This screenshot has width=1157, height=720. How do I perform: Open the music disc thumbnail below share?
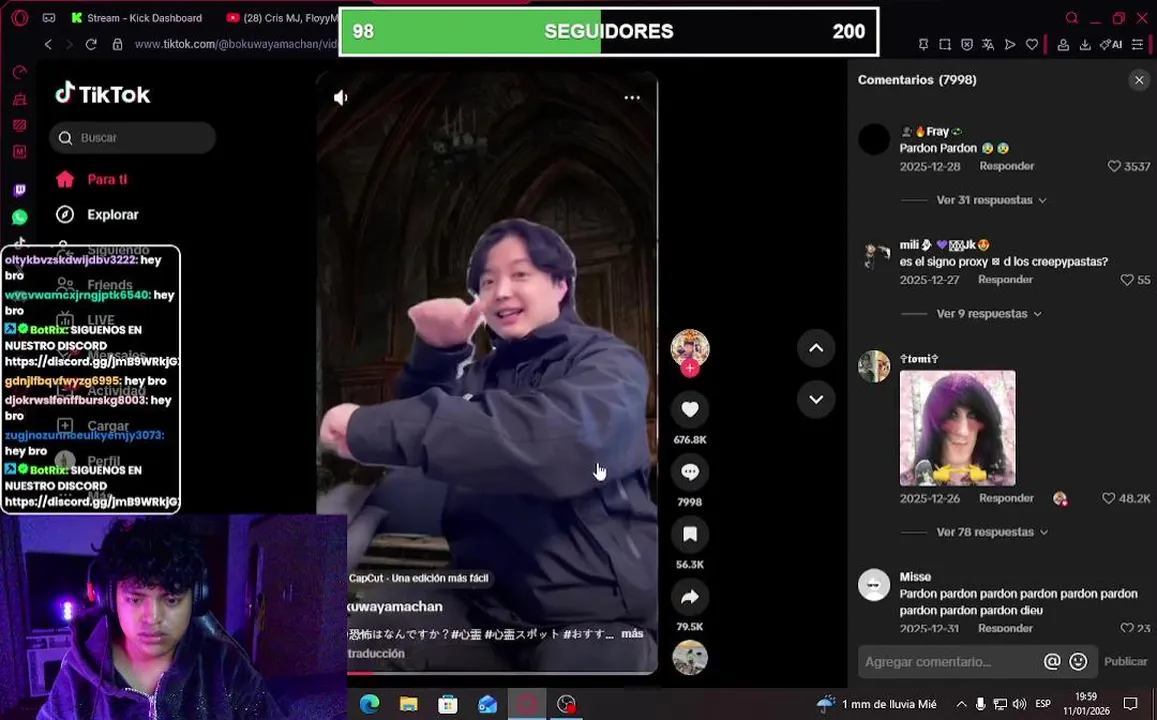(x=690, y=658)
